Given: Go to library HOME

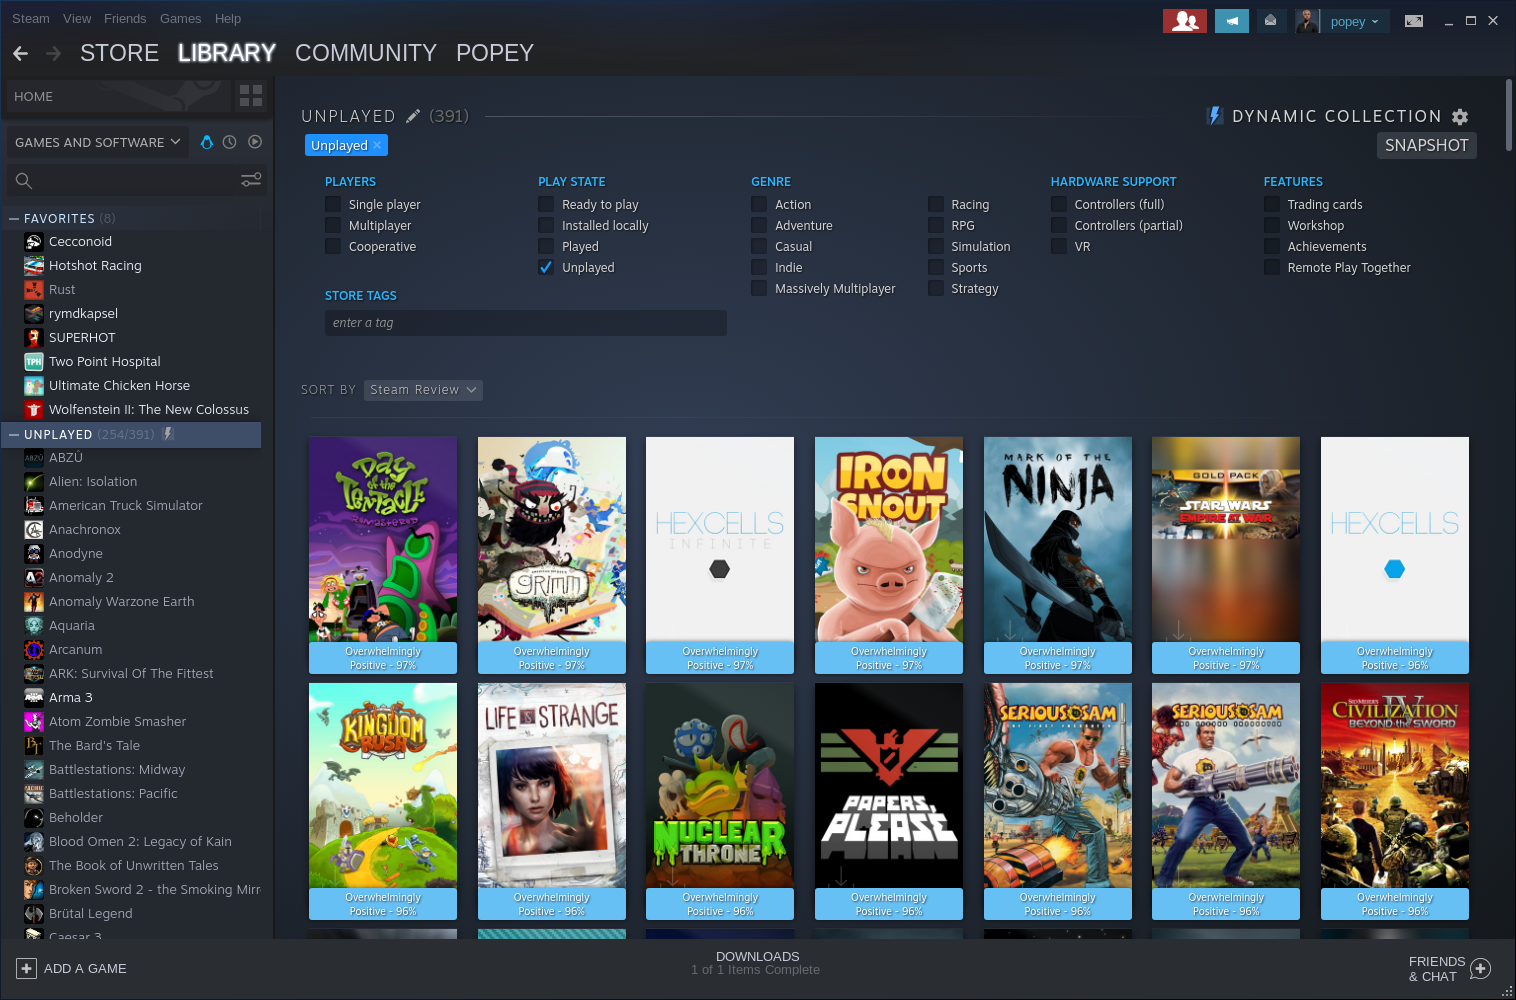Looking at the screenshot, I should pos(118,96).
